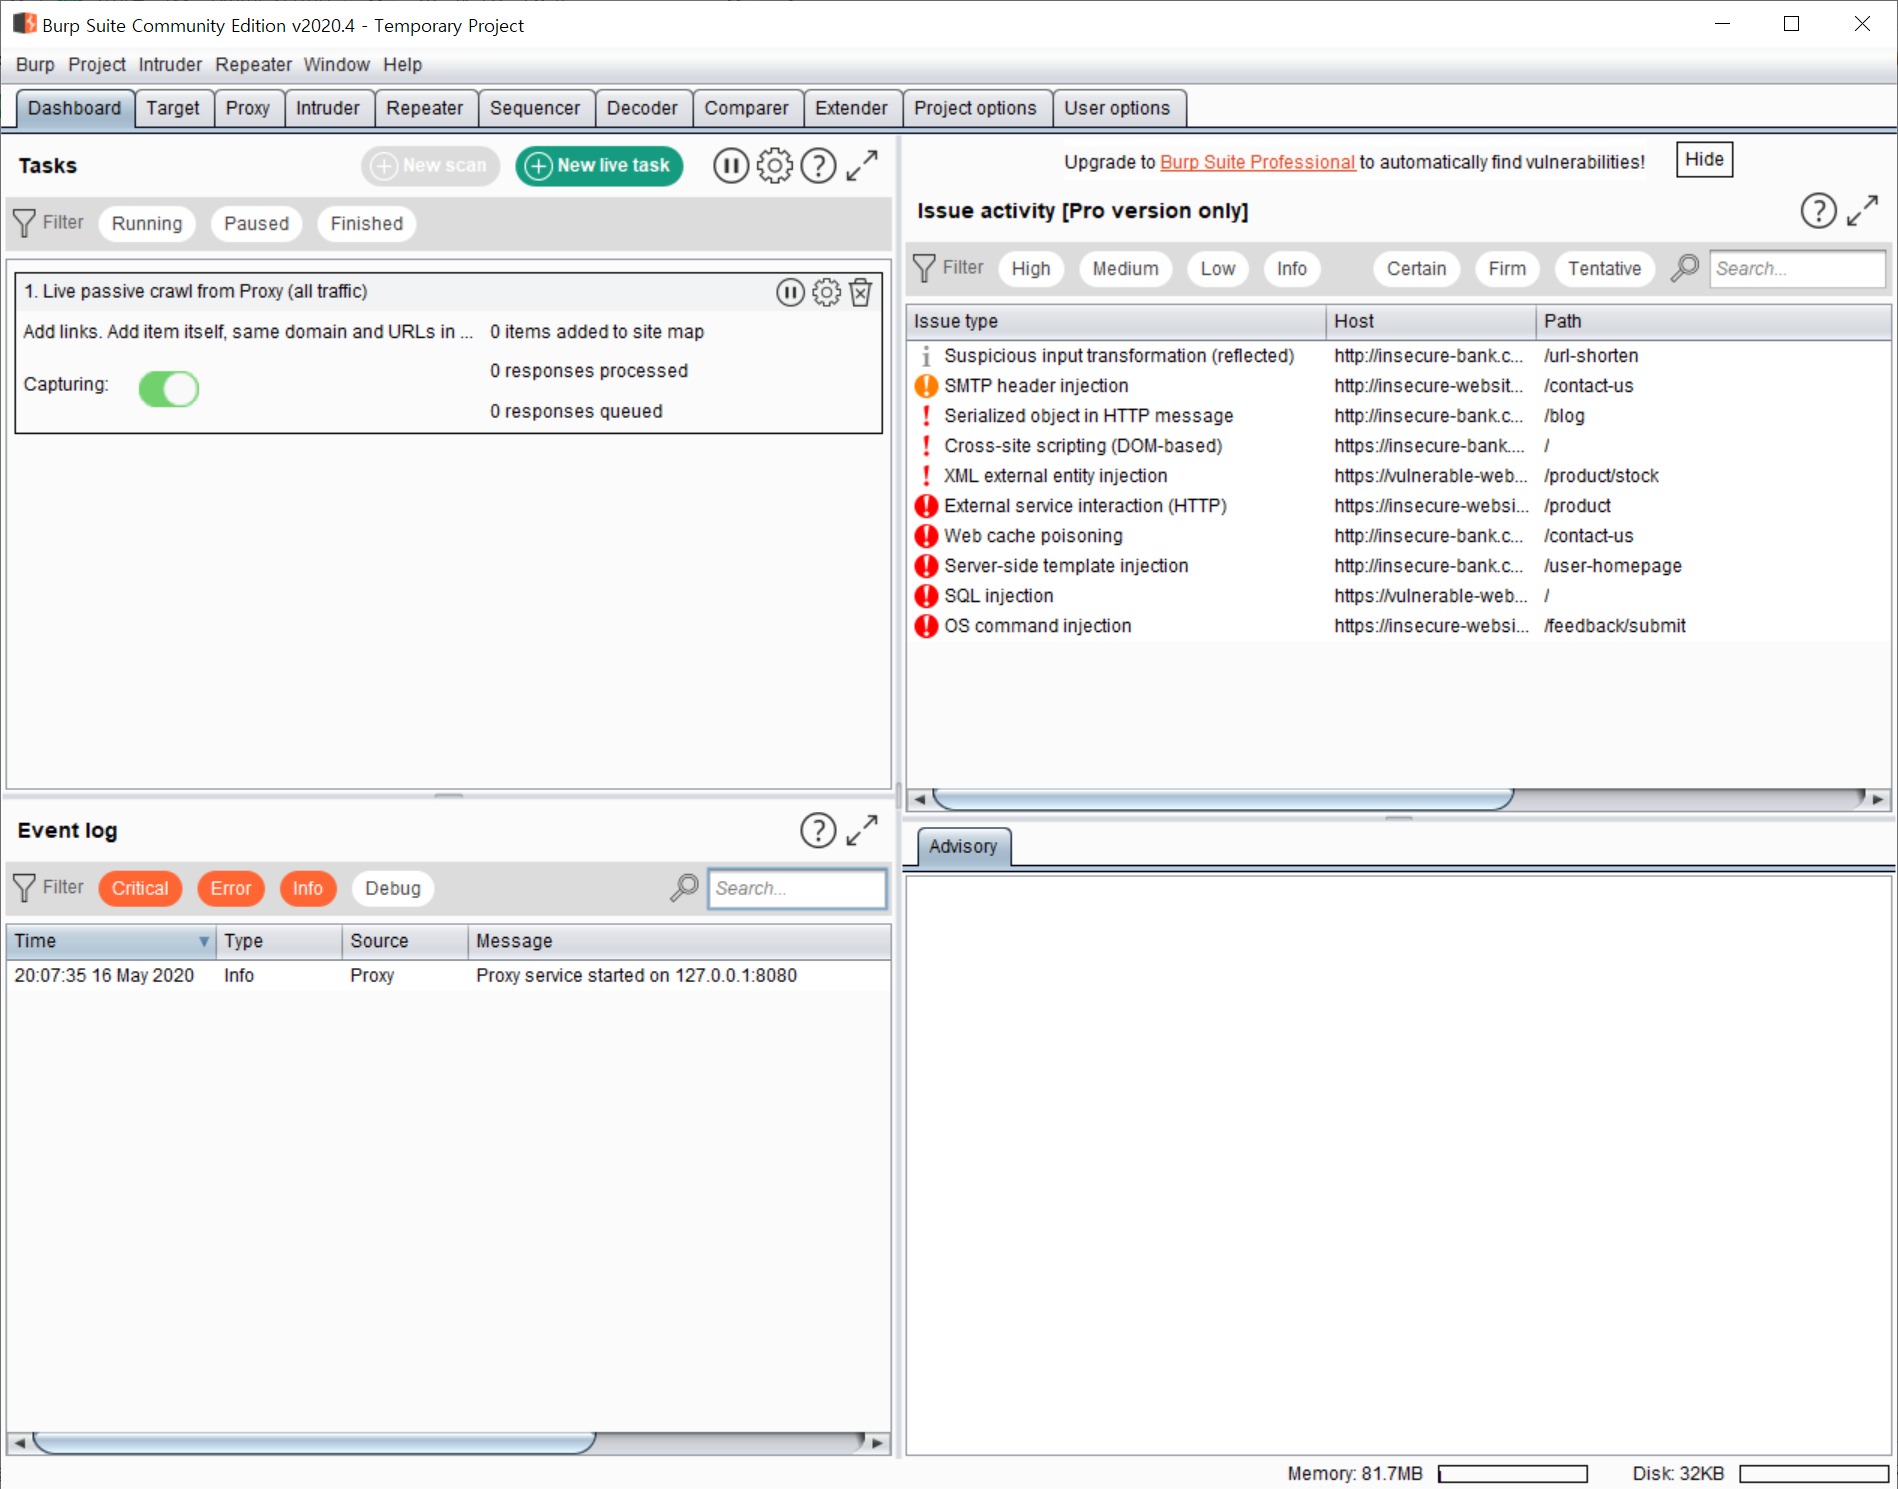Open task settings gear in Tasks header

(x=775, y=166)
